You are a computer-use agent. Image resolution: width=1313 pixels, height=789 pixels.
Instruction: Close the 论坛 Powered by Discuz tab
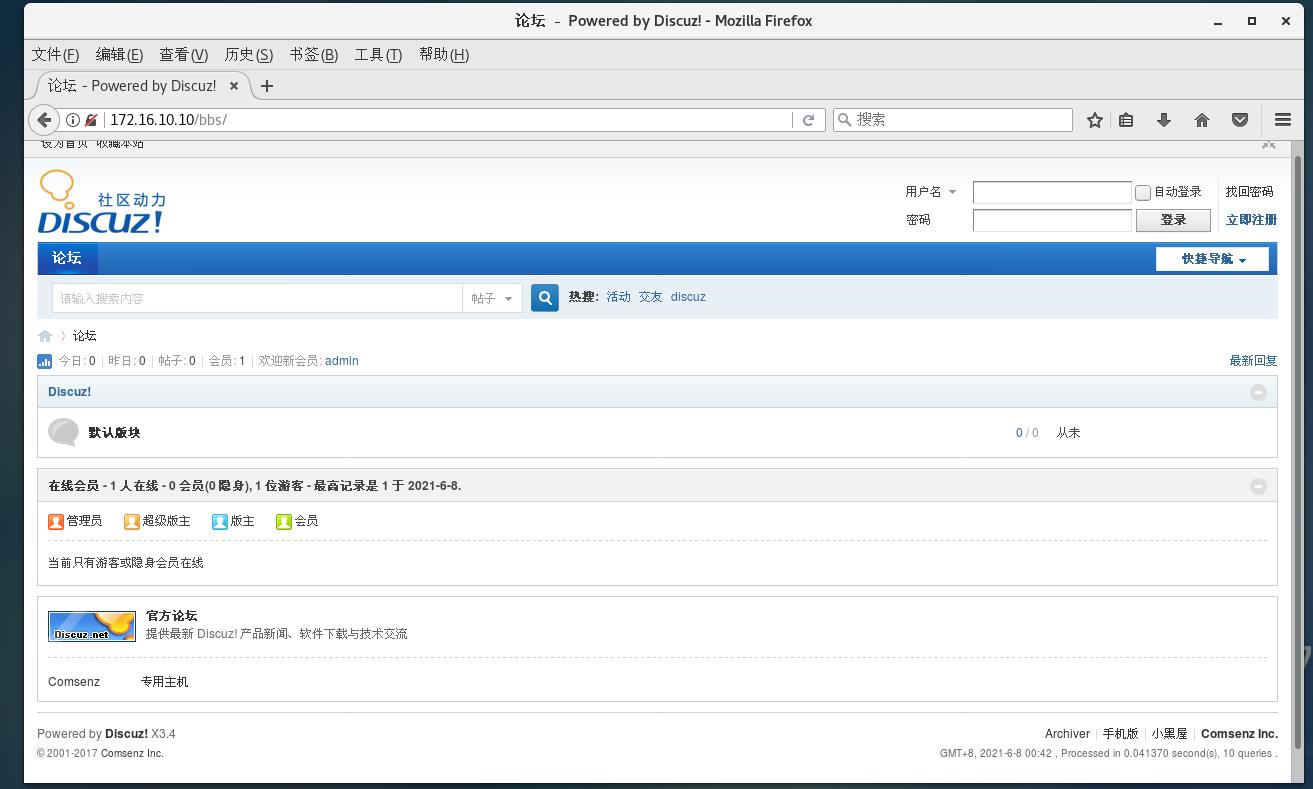coord(234,86)
